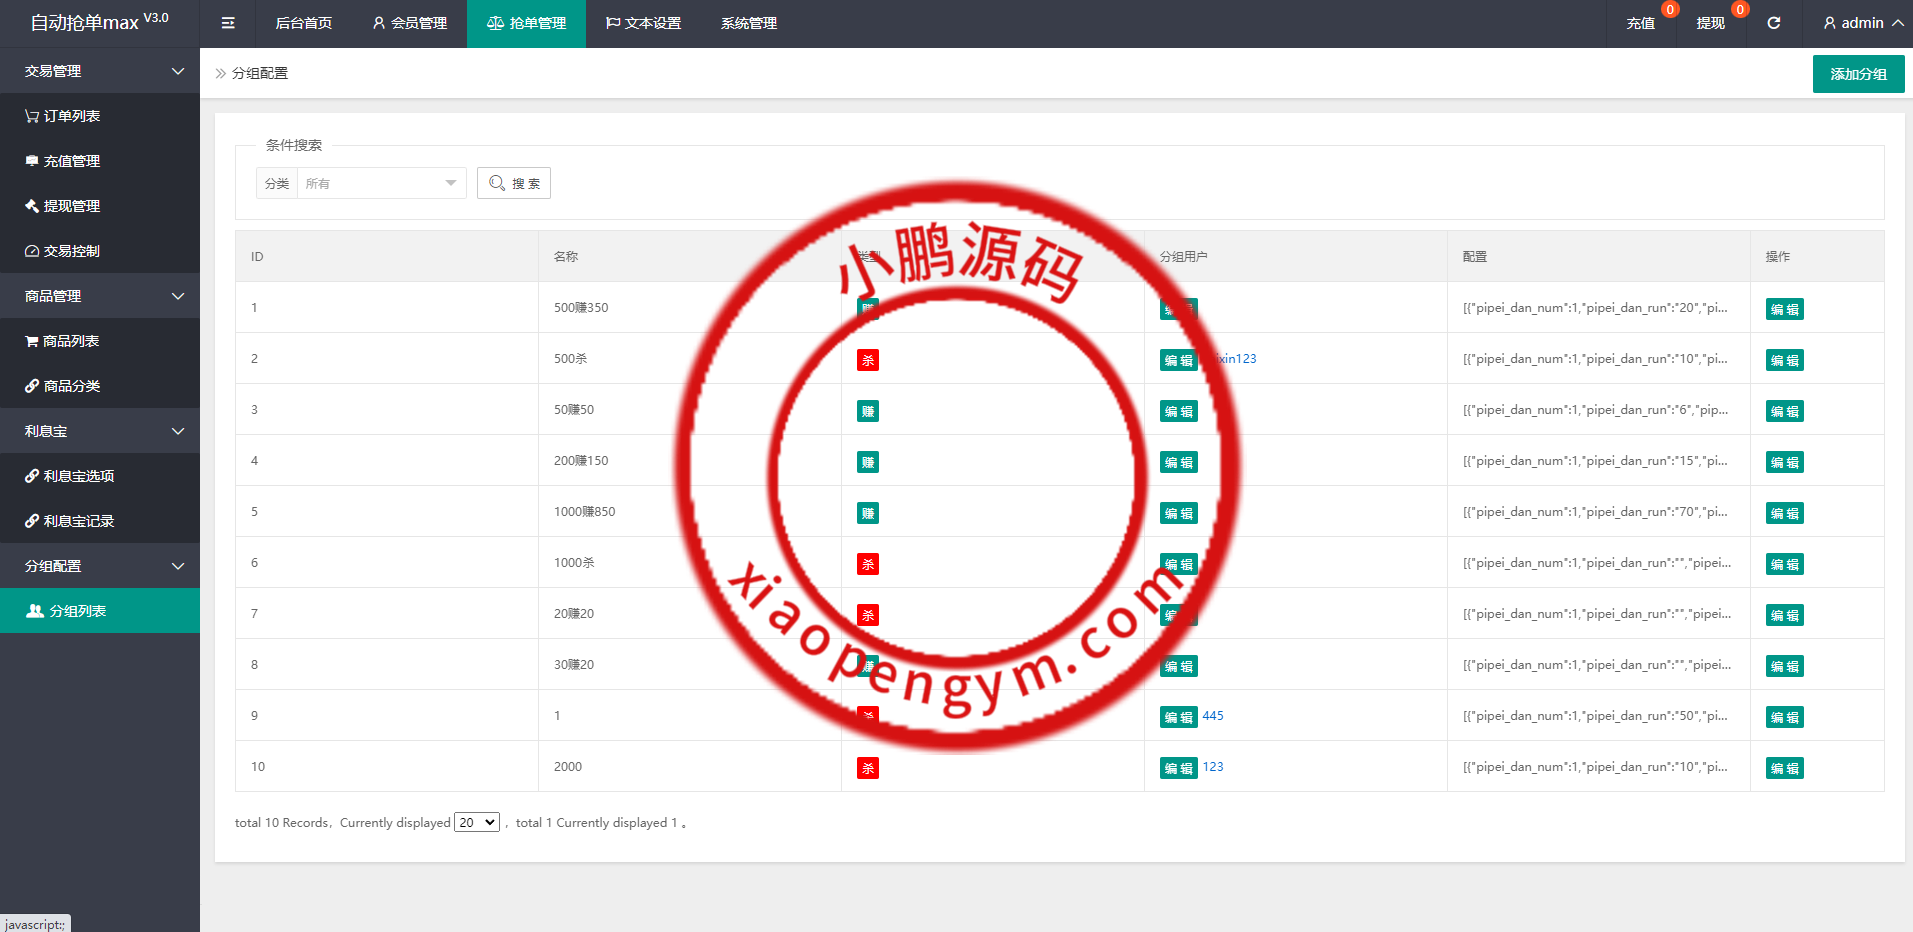This screenshot has height=932, width=1913.
Task: Open the group user link 445
Action: pyautogui.click(x=1213, y=716)
